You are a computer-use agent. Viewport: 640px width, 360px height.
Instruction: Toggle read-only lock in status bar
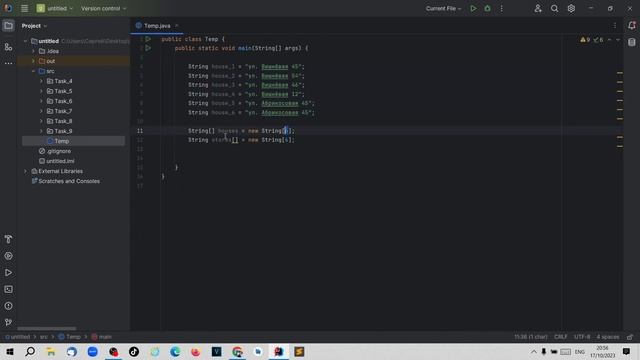click(x=630, y=337)
